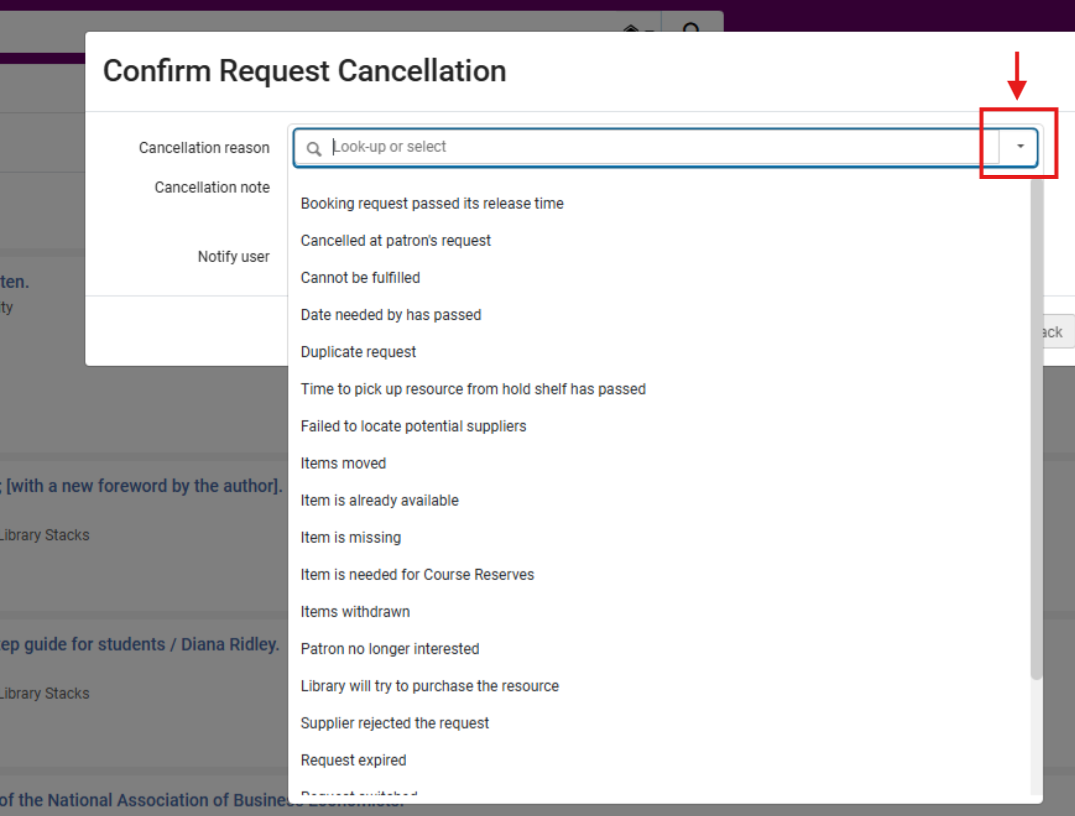Click the magnifier icon in Cancellation reason field
Viewport: 1075px width, 816px height.
point(314,148)
